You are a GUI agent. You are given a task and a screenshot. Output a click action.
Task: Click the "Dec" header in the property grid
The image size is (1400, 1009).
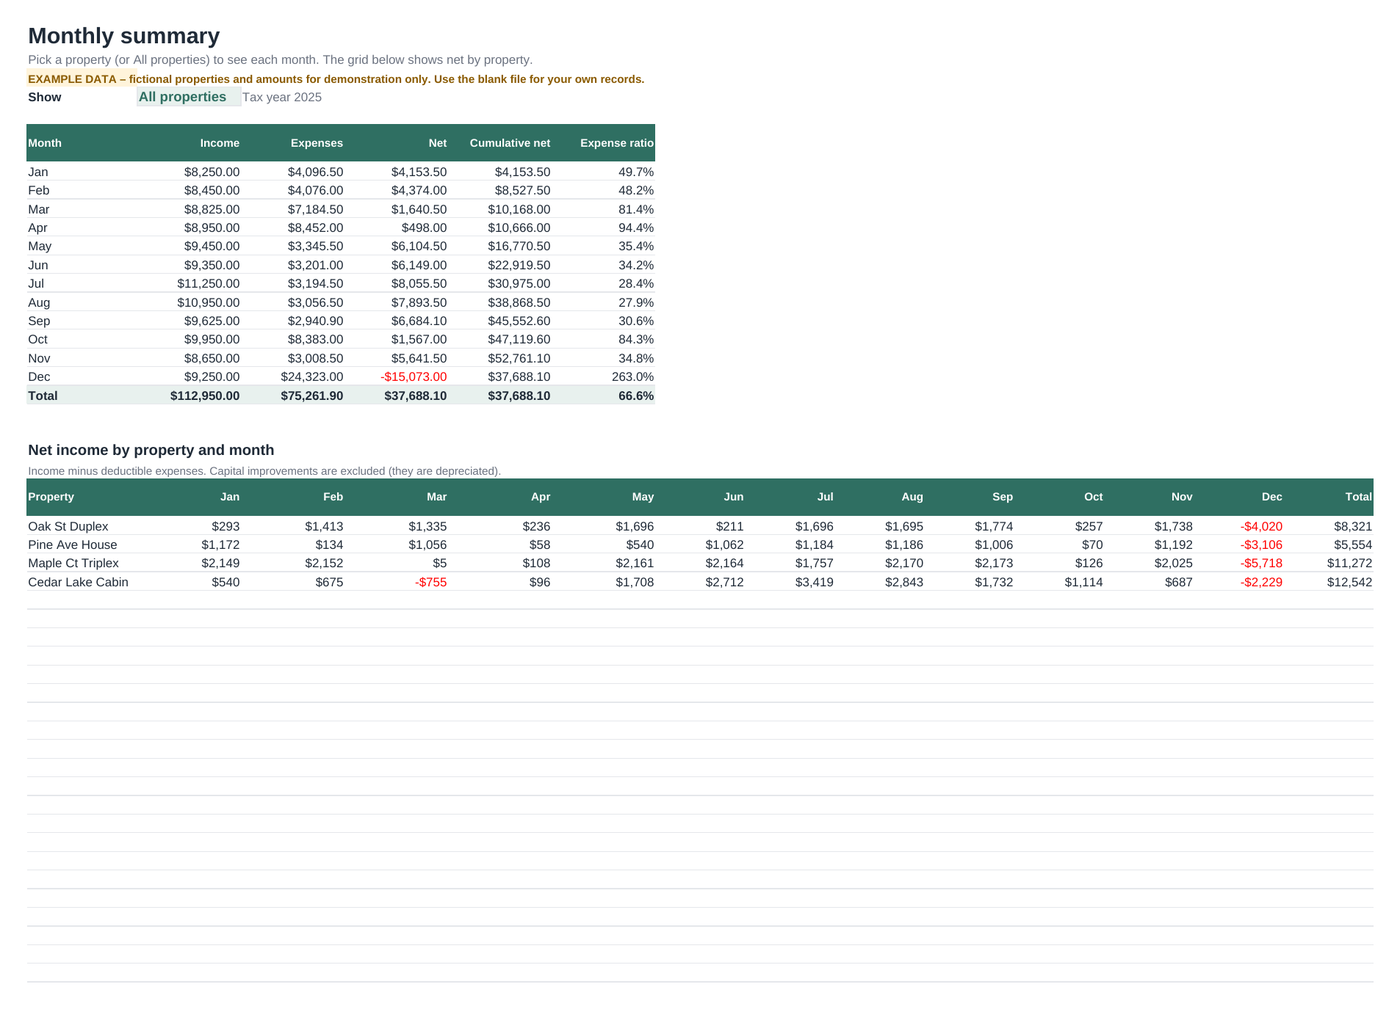click(1272, 497)
